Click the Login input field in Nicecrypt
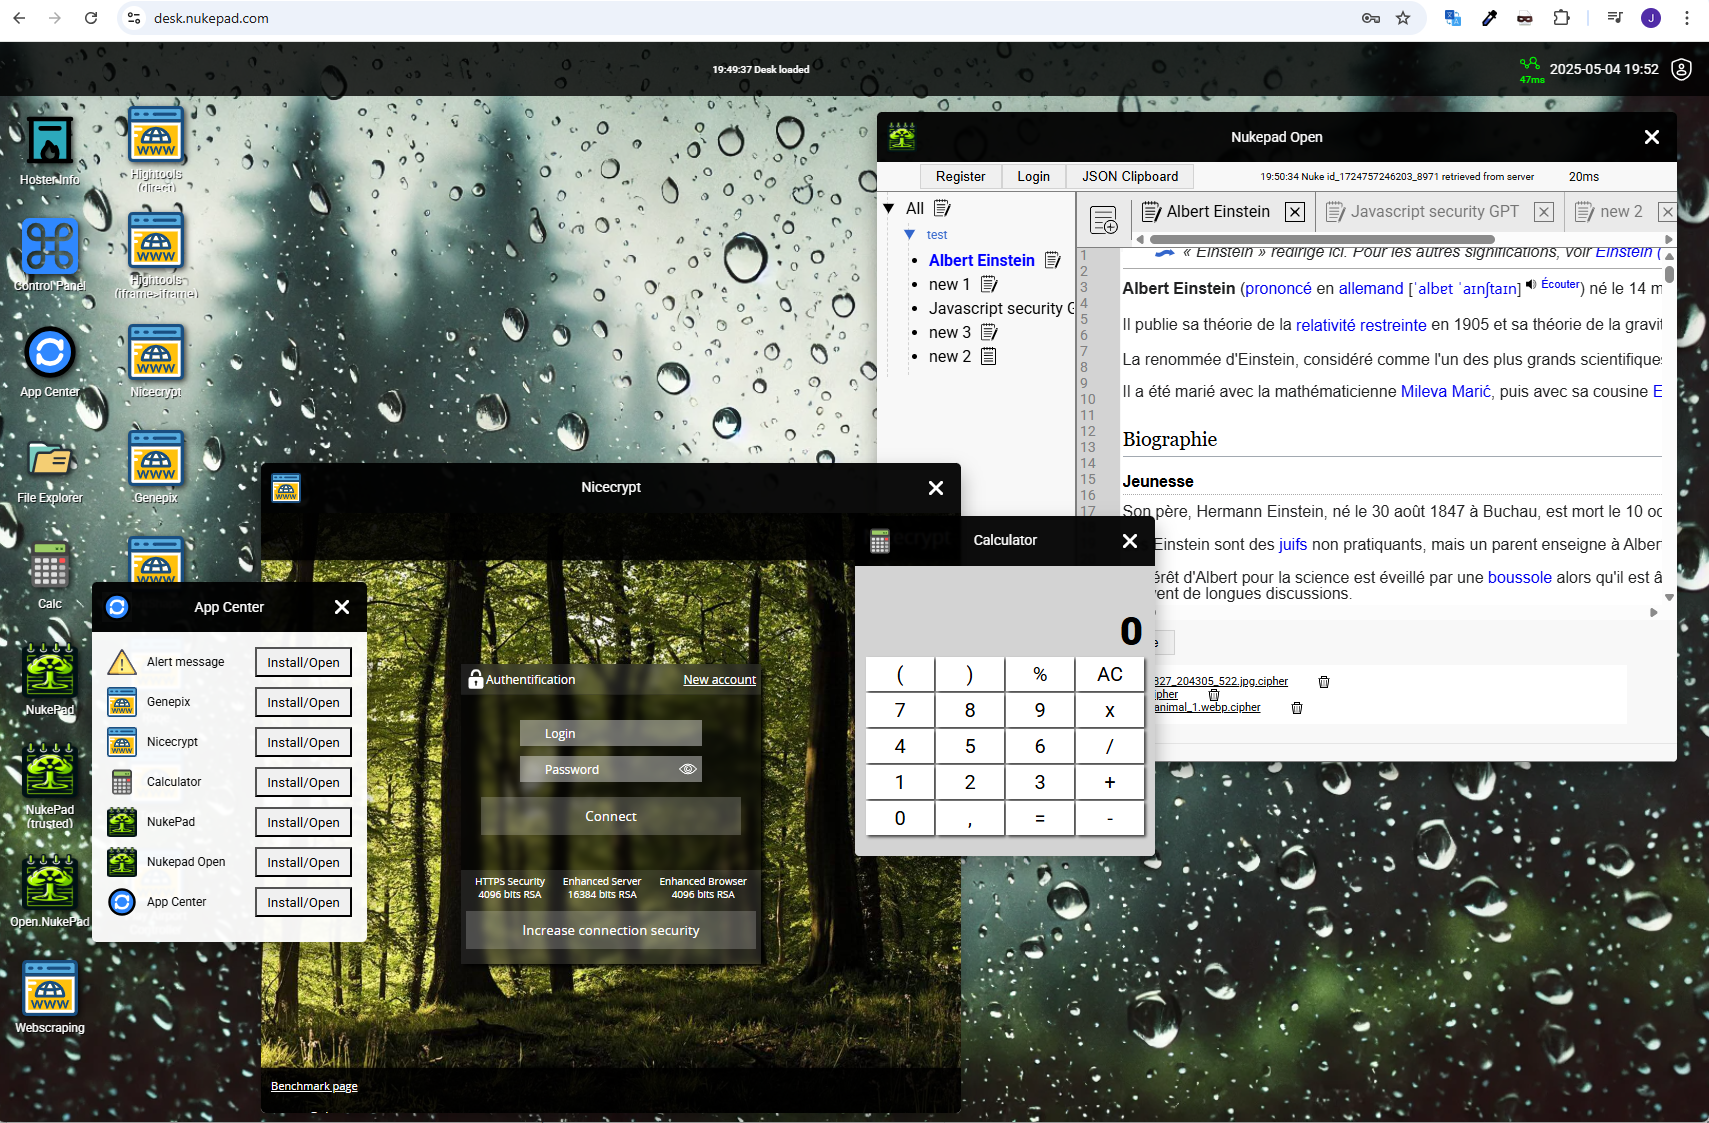Screen dimensions: 1709x1123 pos(610,734)
